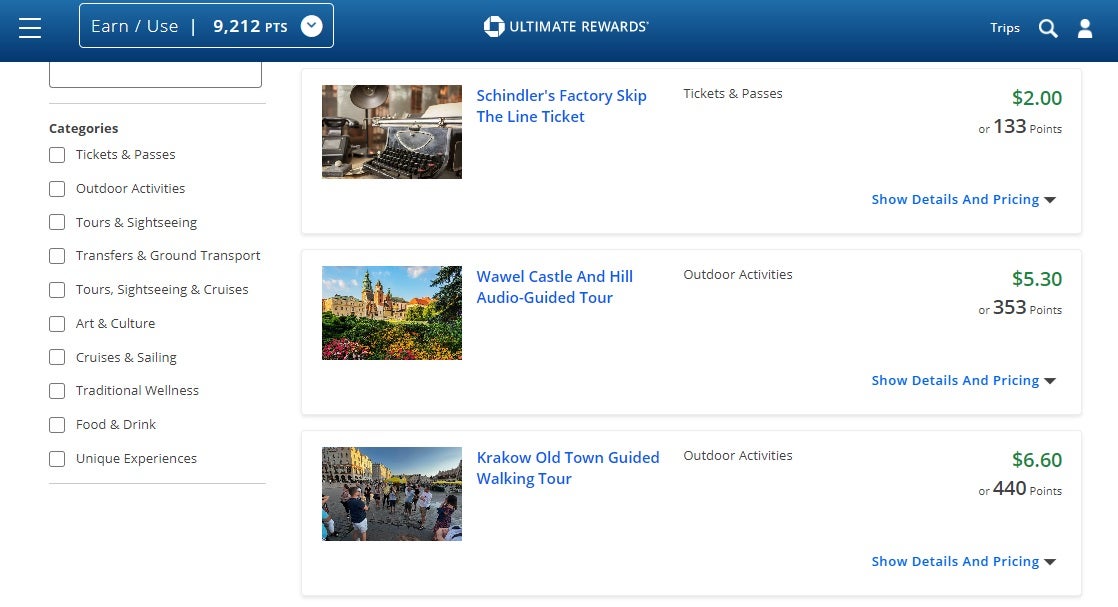Viewport: 1118px width, 607px height.
Task: Expand details for Schindler's Factory ticket
Action: (x=963, y=200)
